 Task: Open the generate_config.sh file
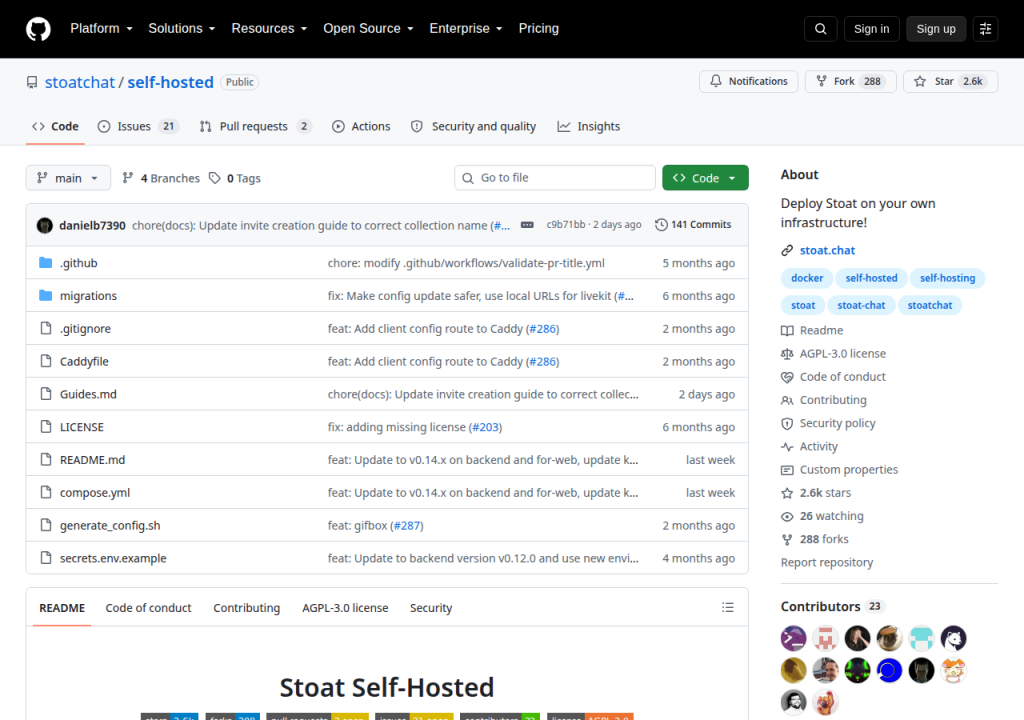110,525
